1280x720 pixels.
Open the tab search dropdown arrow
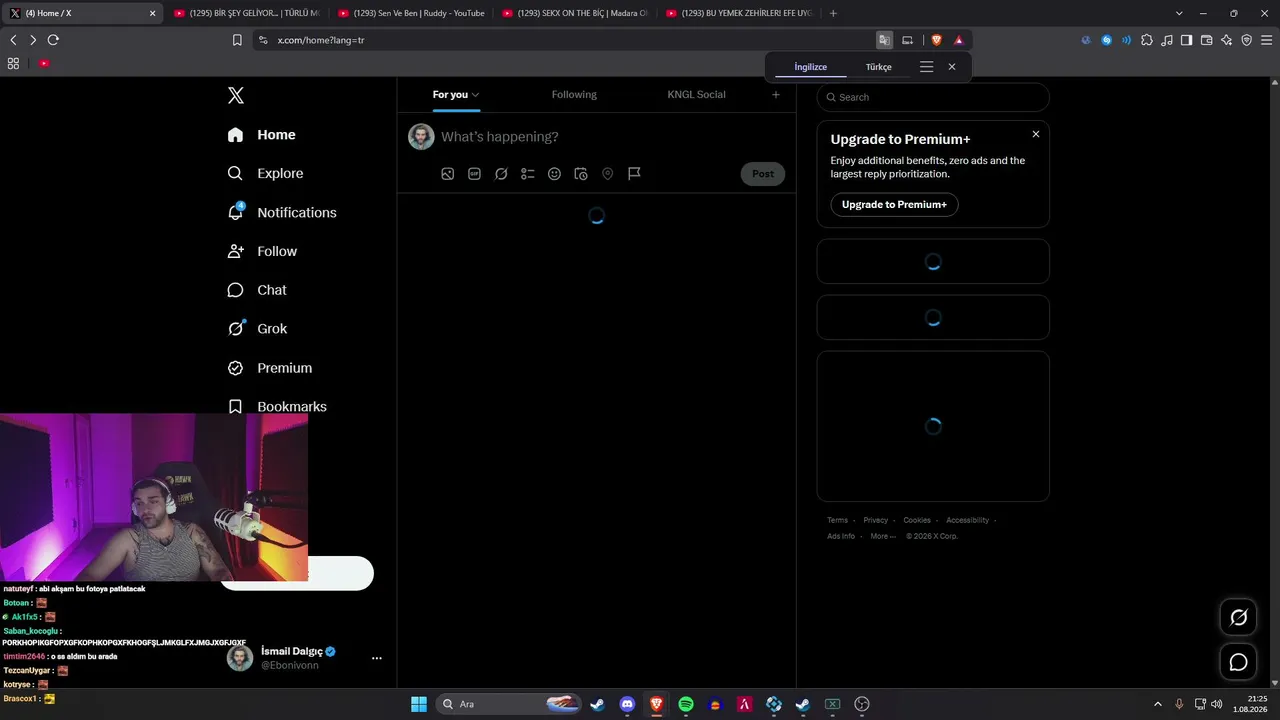pos(1179,13)
